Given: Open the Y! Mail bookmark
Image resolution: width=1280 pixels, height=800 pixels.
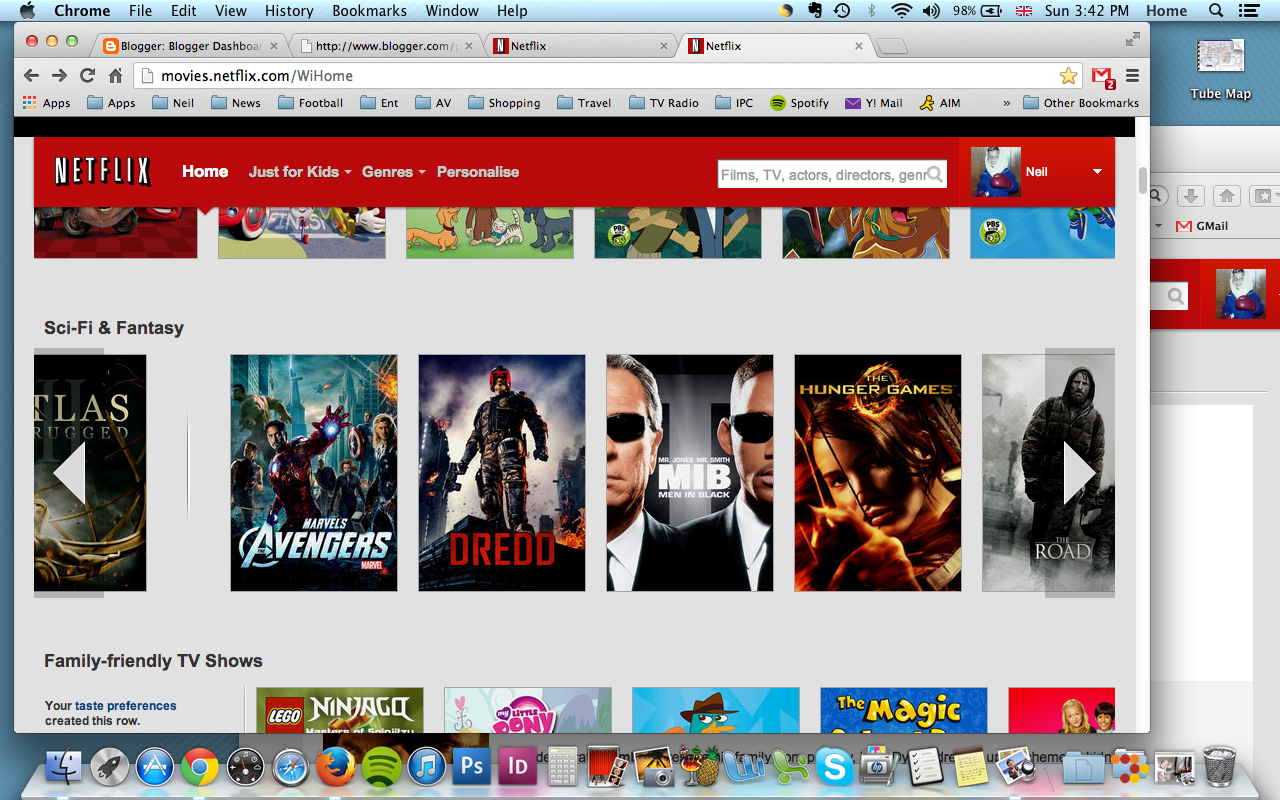Looking at the screenshot, I should [x=874, y=103].
